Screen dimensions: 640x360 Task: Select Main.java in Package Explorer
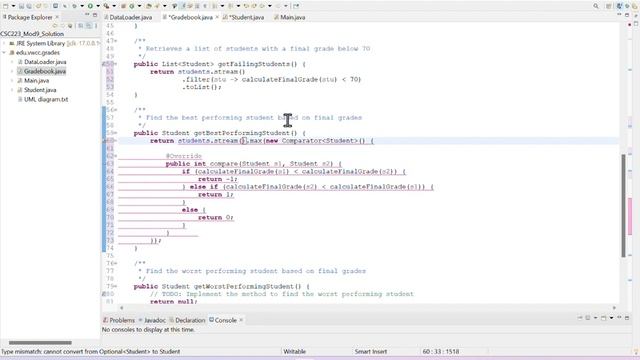36,81
